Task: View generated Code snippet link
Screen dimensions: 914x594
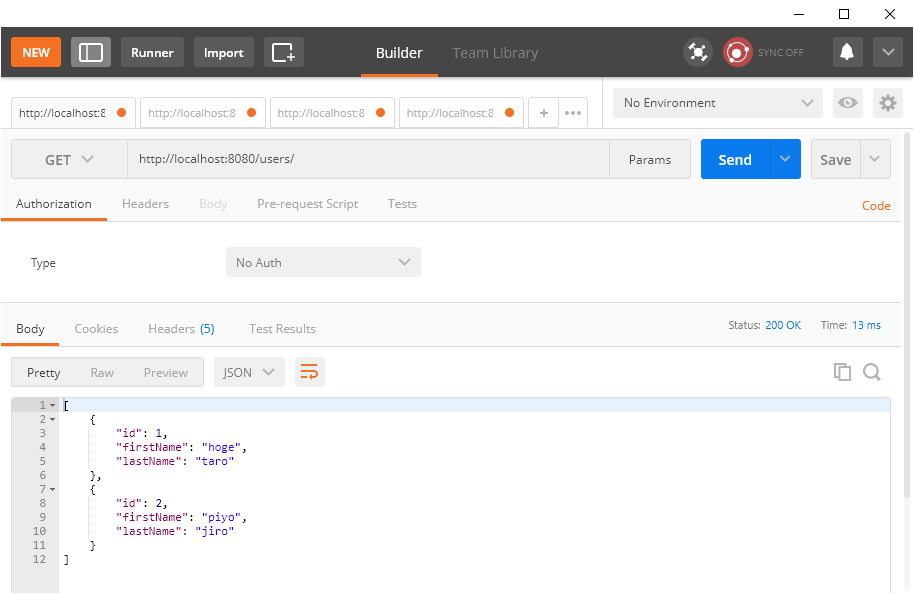Action: (x=876, y=206)
